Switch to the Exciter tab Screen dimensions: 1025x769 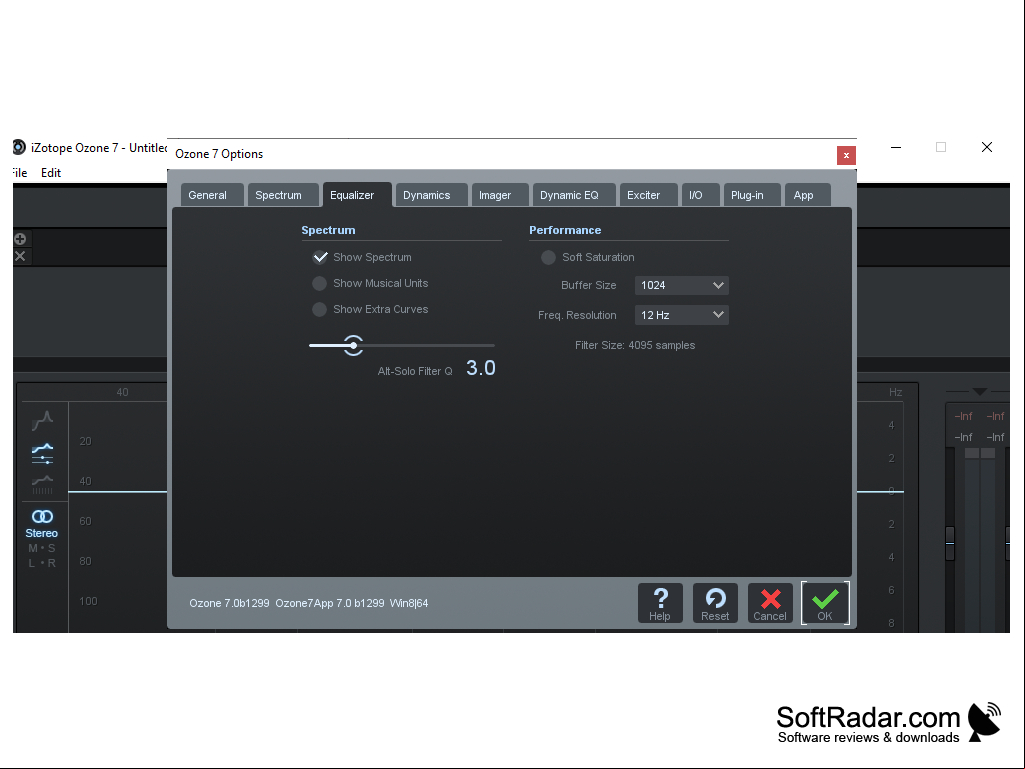point(648,195)
